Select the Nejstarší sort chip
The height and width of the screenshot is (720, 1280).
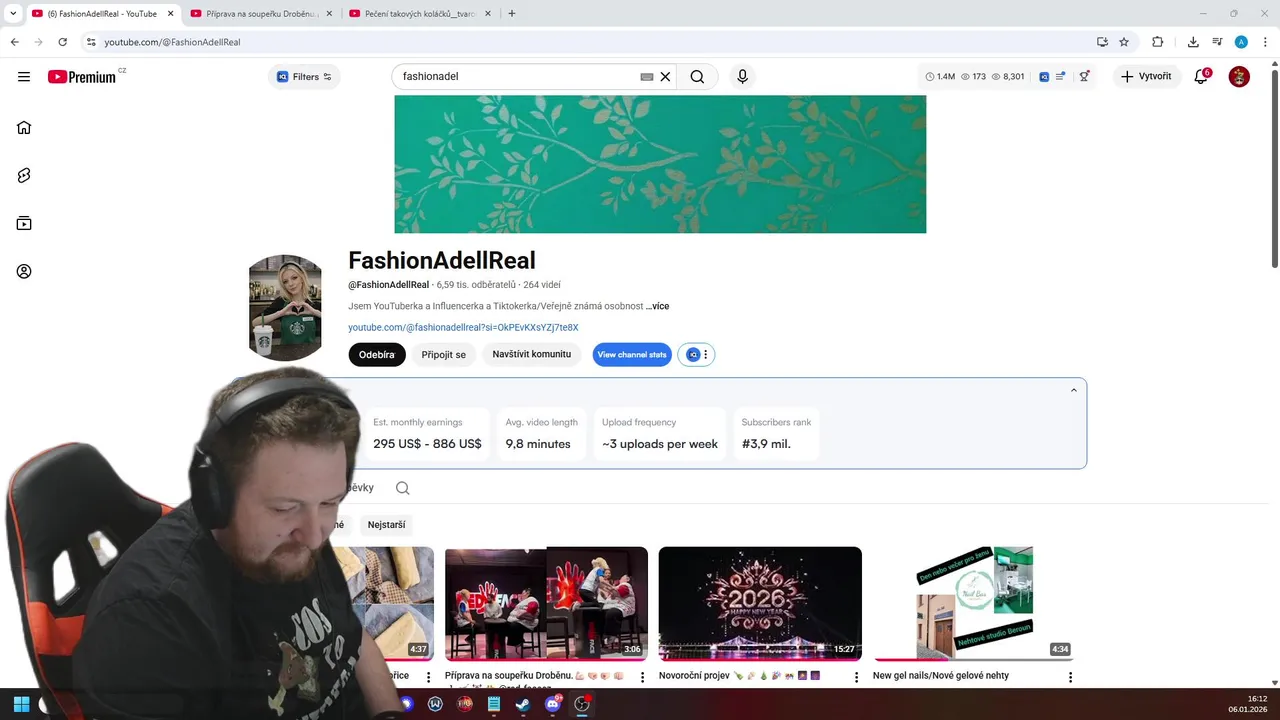(x=386, y=525)
